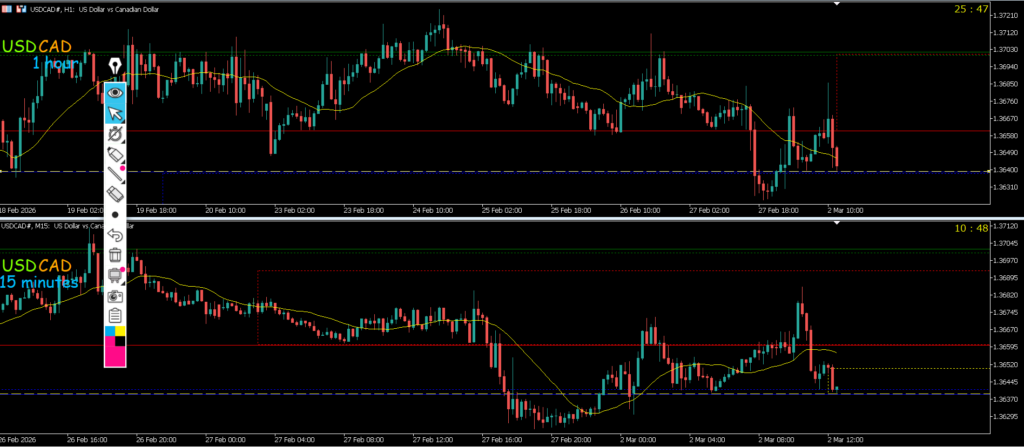Click the second icon beside USDCAD H1 title
Image resolution: width=1024 pixels, height=447 pixels.
pyautogui.click(x=21, y=9)
